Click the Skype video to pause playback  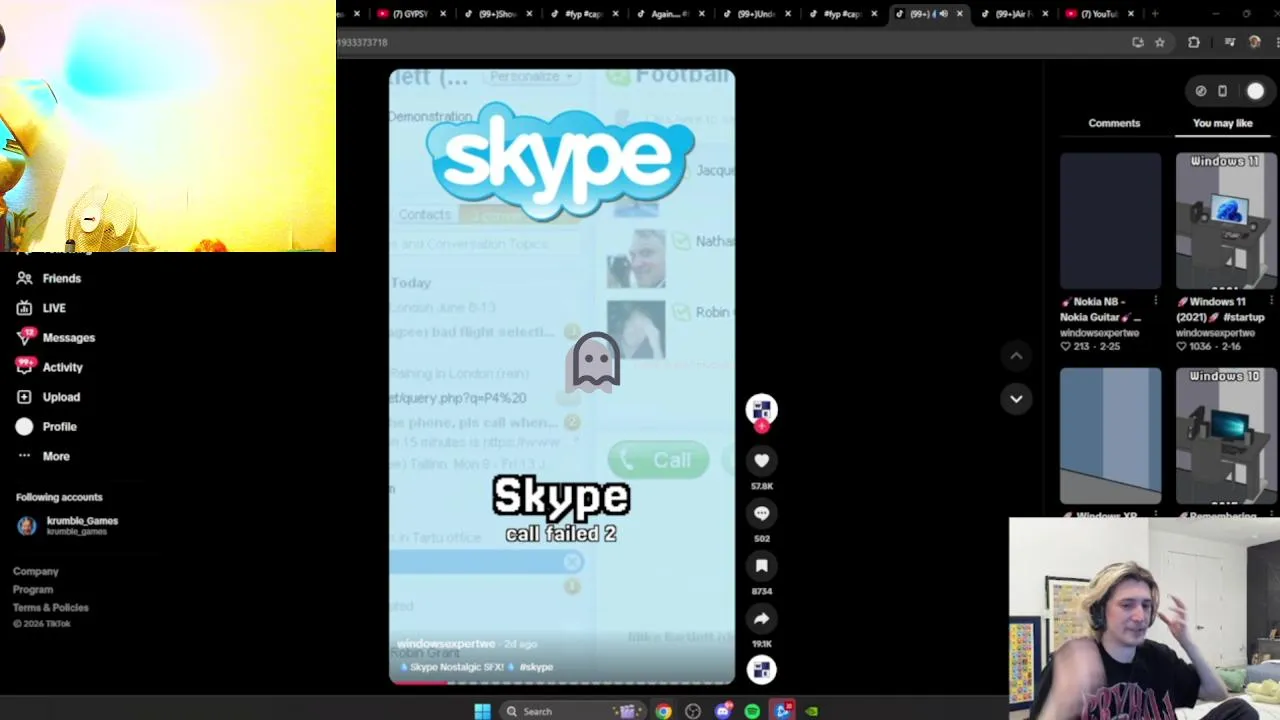tap(561, 376)
